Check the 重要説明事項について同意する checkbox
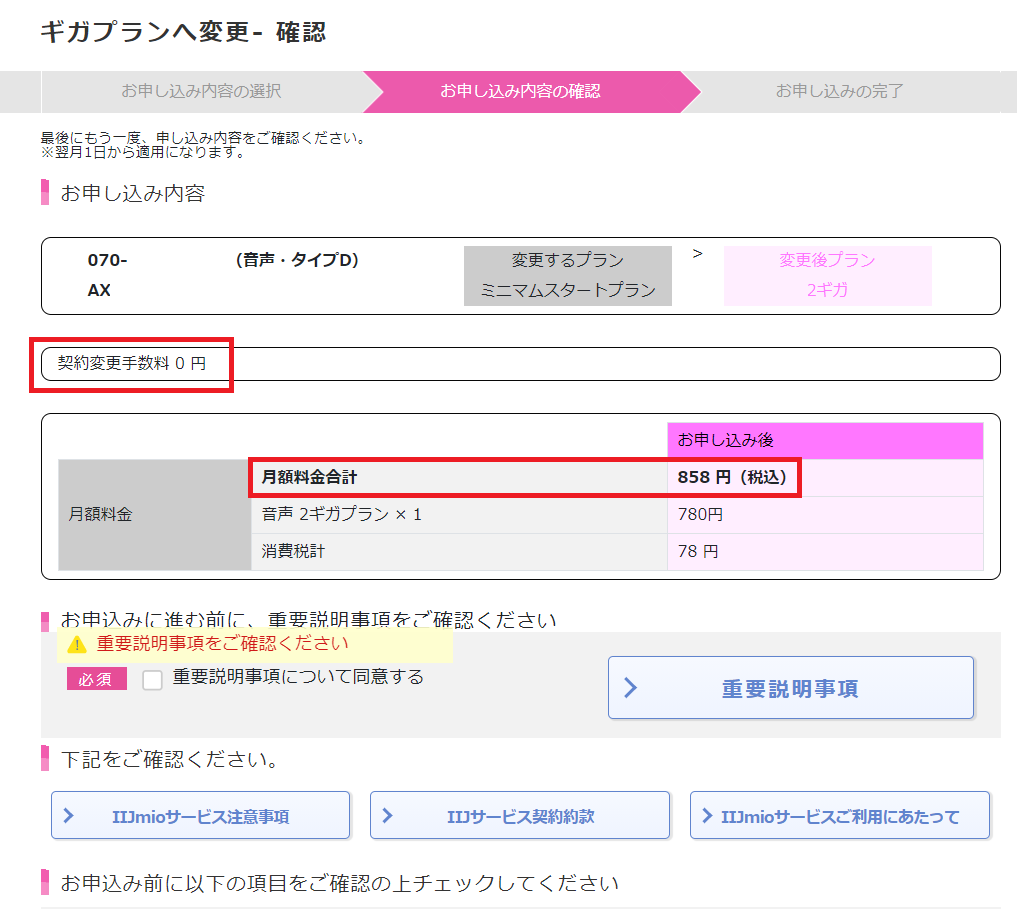The height and width of the screenshot is (909, 1017). 152,680
